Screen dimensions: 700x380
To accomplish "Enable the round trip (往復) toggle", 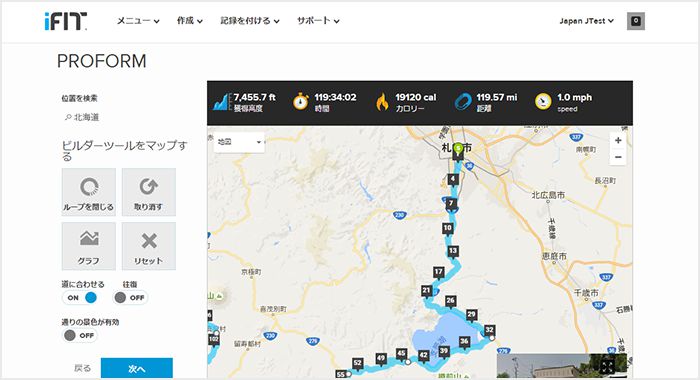I will pyautogui.click(x=130, y=298).
